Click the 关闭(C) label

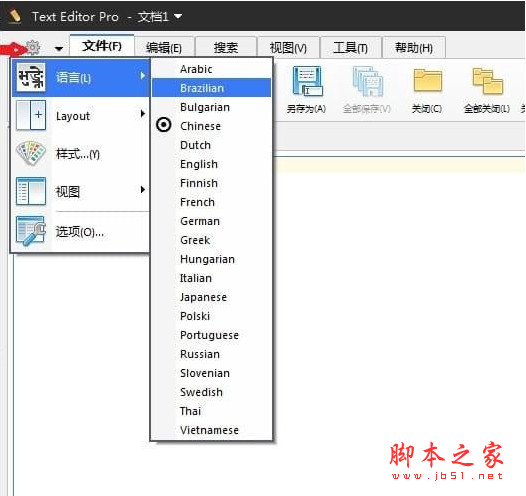click(427, 109)
